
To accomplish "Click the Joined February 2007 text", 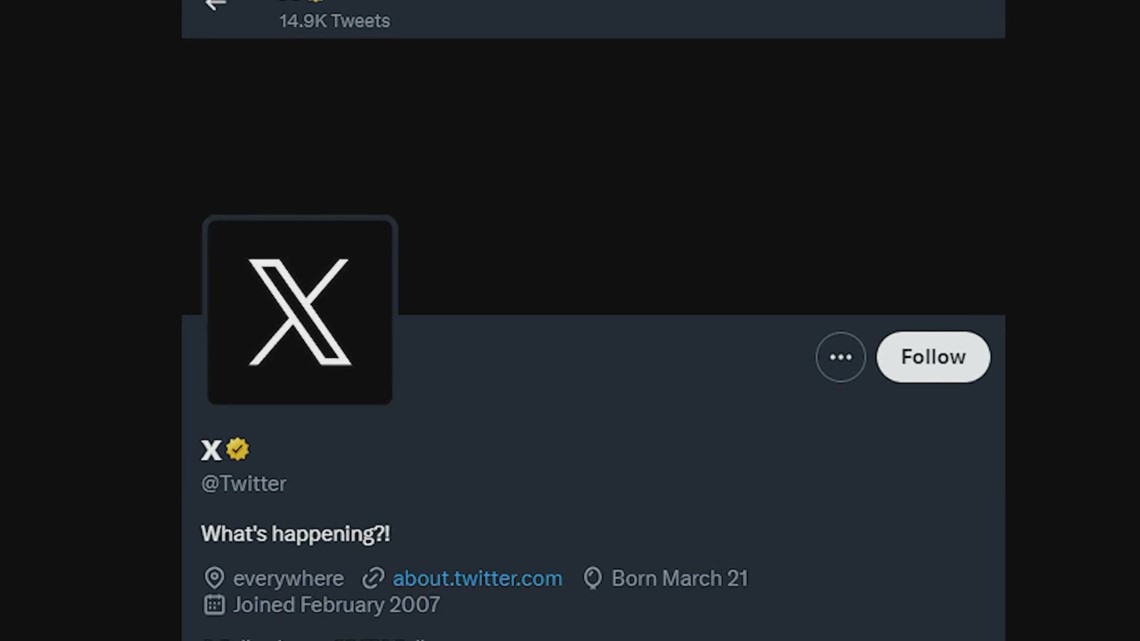I will [336, 604].
